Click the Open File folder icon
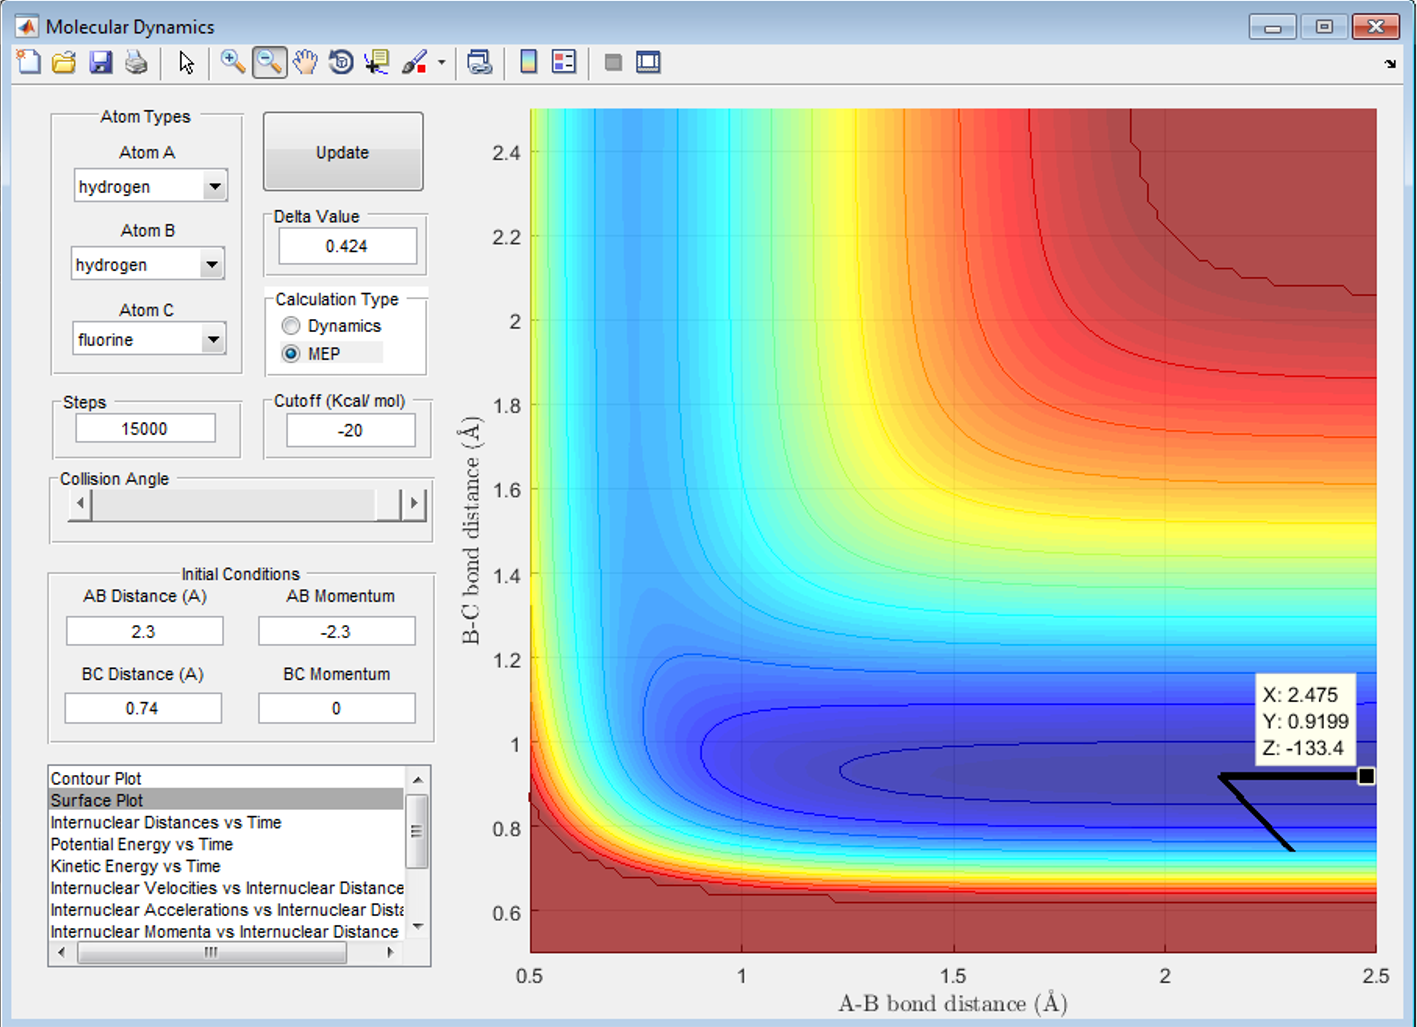The height and width of the screenshot is (1027, 1417). tap(64, 63)
